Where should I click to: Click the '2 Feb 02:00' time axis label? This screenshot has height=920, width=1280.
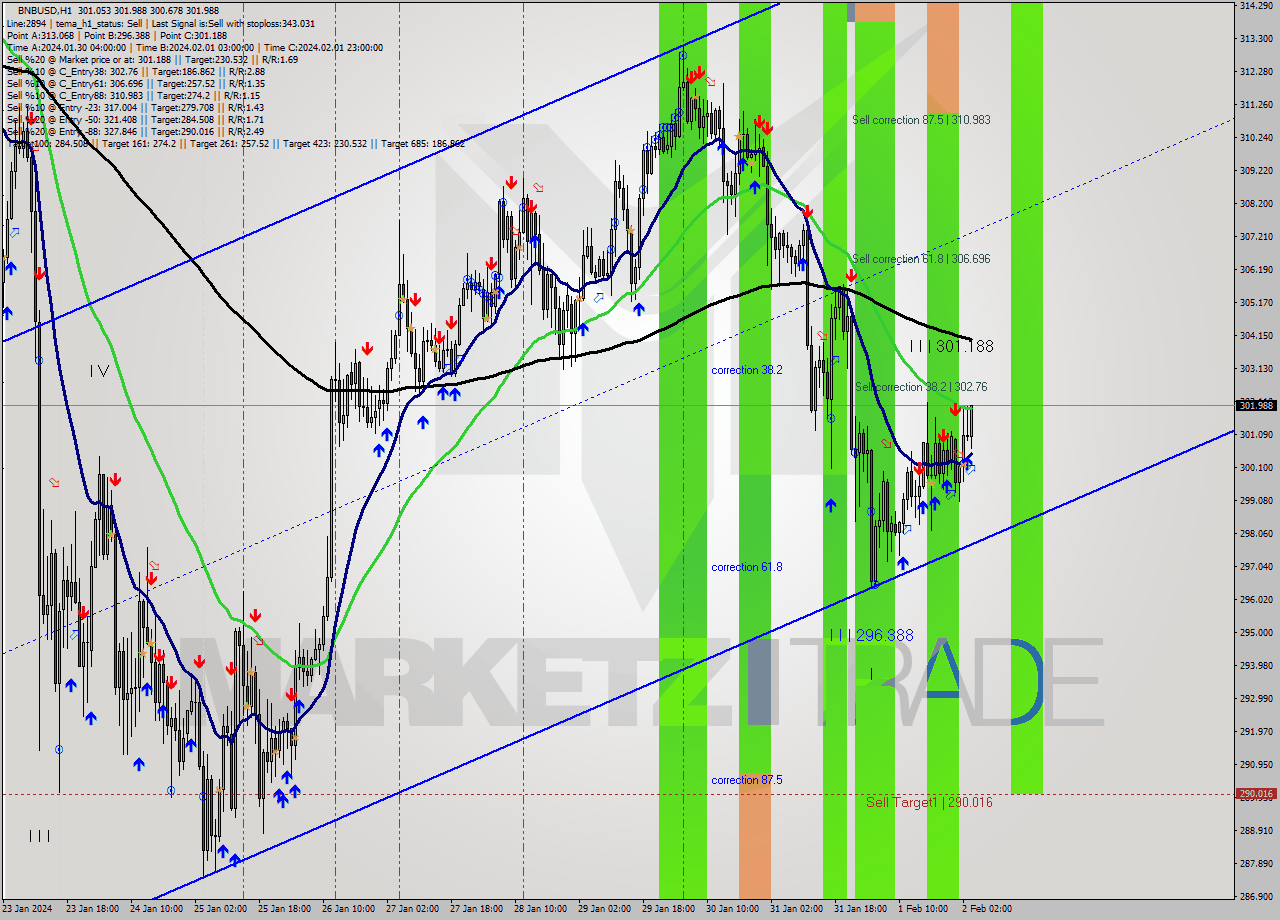coord(986,909)
